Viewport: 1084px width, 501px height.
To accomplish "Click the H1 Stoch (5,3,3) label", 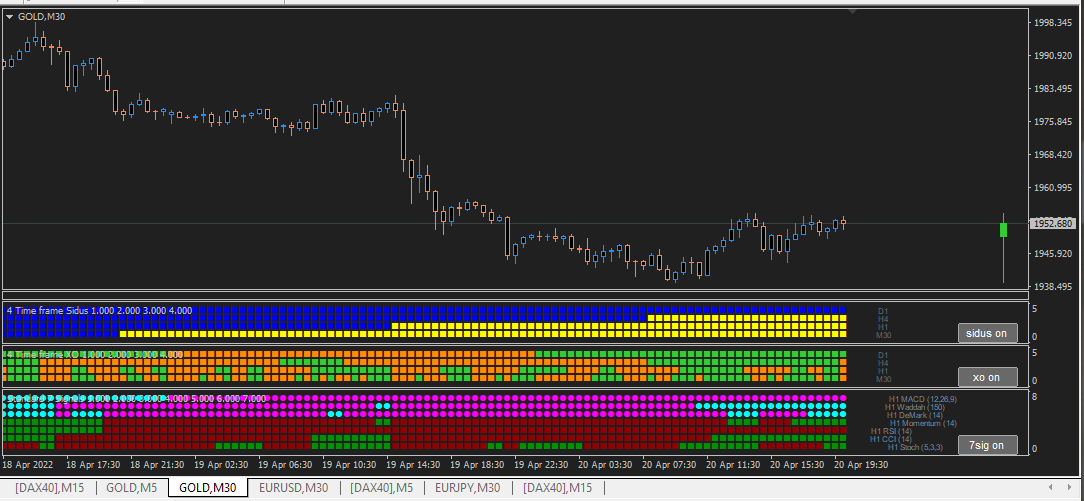I will point(917,447).
